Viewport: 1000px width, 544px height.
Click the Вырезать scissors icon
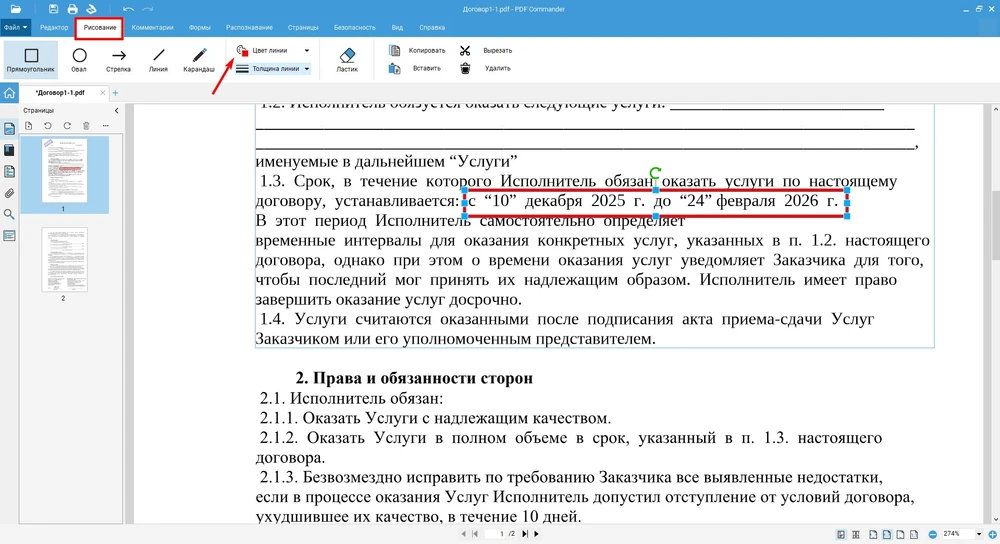[x=466, y=50]
